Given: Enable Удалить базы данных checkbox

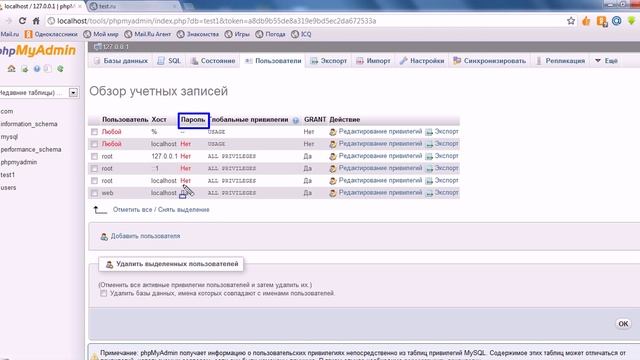Looking at the screenshot, I should (104, 293).
